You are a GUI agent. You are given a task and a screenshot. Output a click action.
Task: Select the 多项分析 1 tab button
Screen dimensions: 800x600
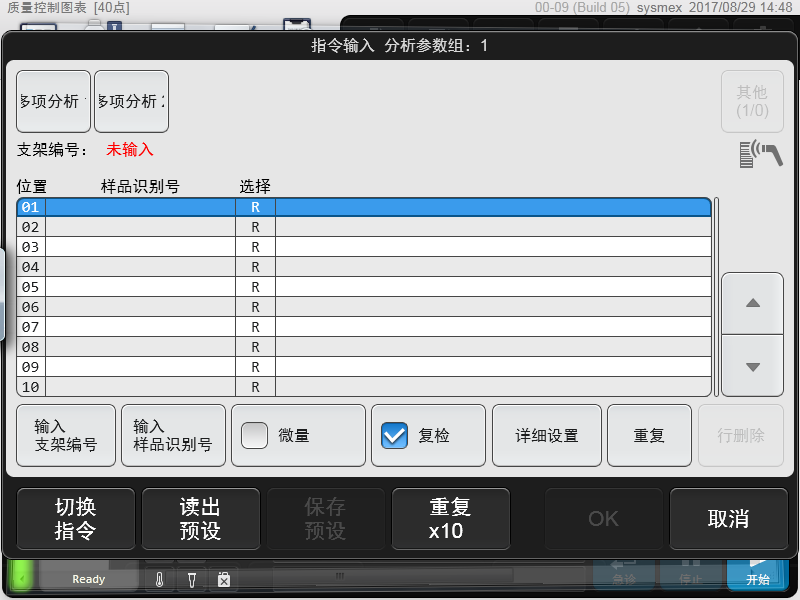point(54,101)
